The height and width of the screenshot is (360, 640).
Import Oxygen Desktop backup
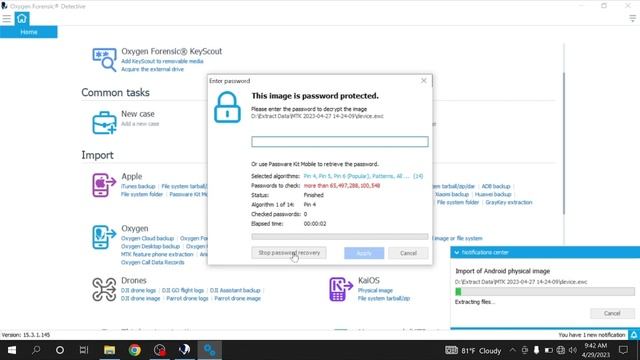coord(150,247)
